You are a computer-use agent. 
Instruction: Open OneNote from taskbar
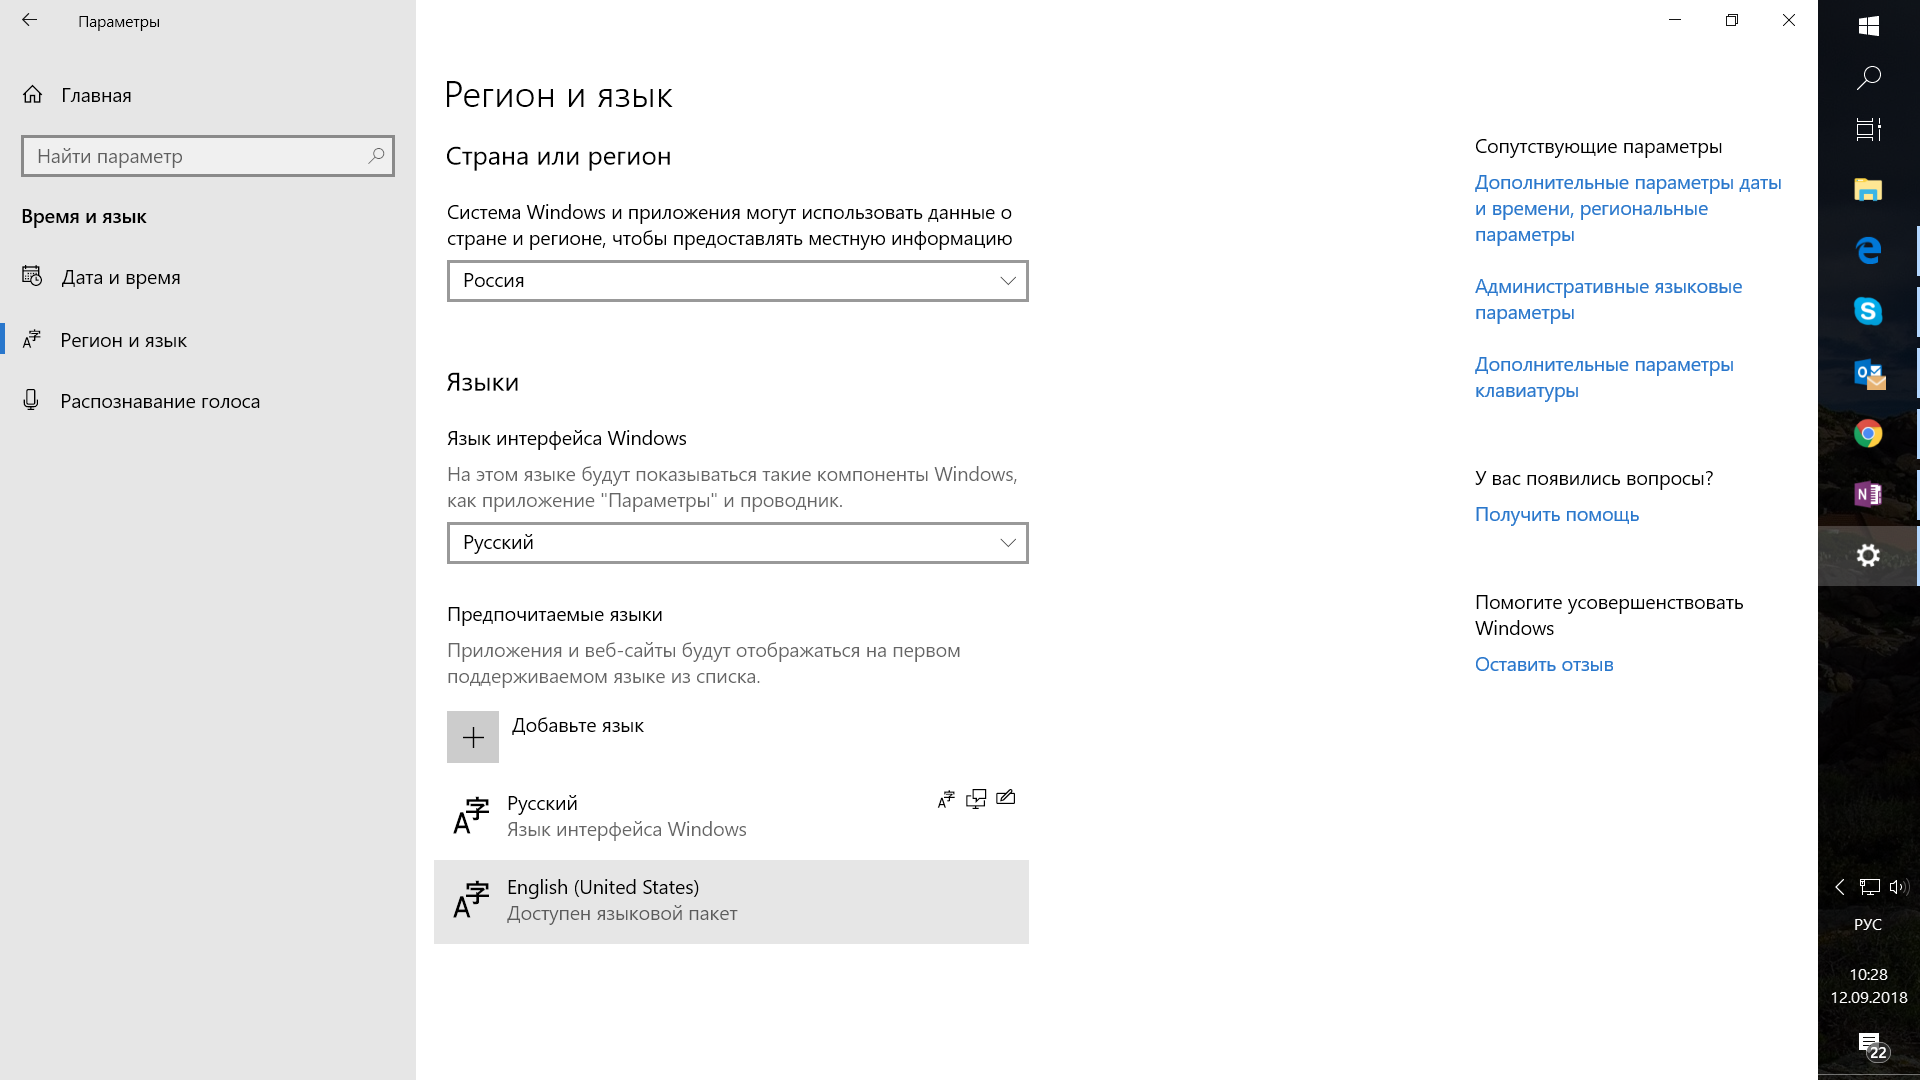pyautogui.click(x=1869, y=493)
